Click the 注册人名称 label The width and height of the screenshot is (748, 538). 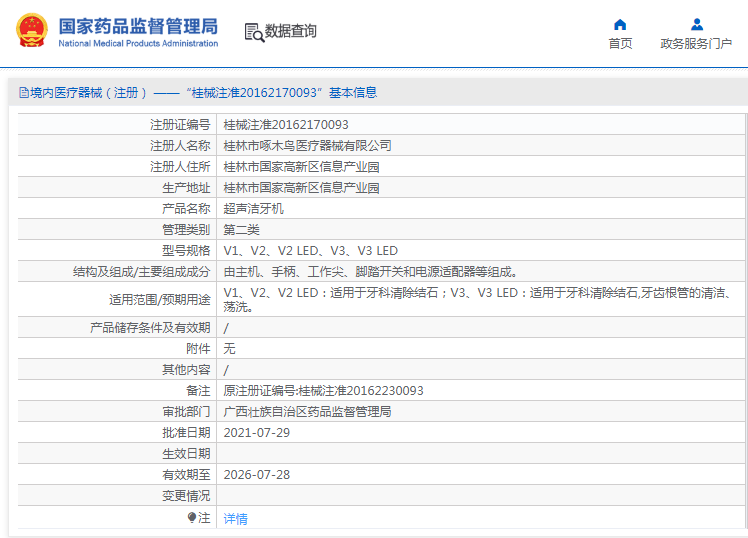tap(180, 146)
